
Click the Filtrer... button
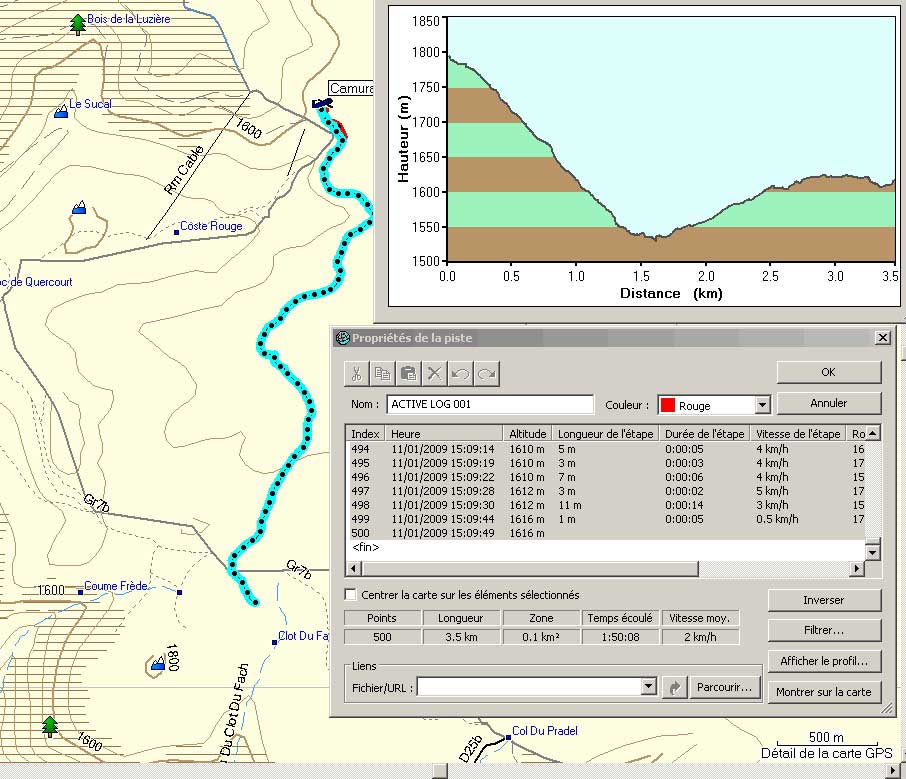(824, 630)
